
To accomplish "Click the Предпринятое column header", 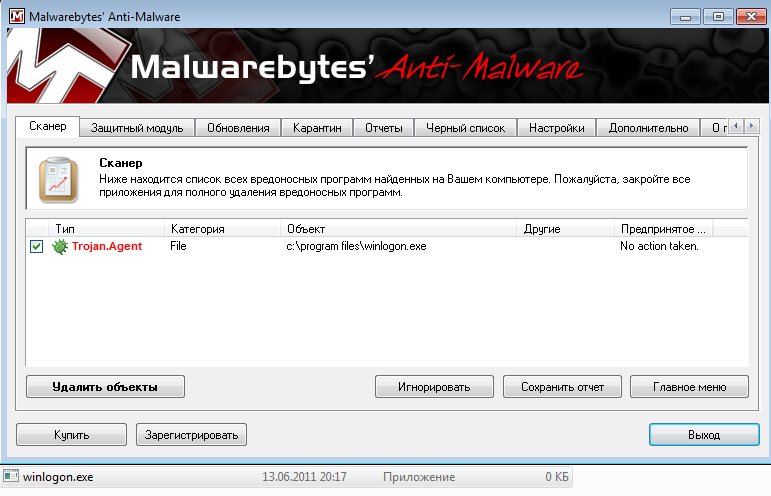I will point(664,229).
